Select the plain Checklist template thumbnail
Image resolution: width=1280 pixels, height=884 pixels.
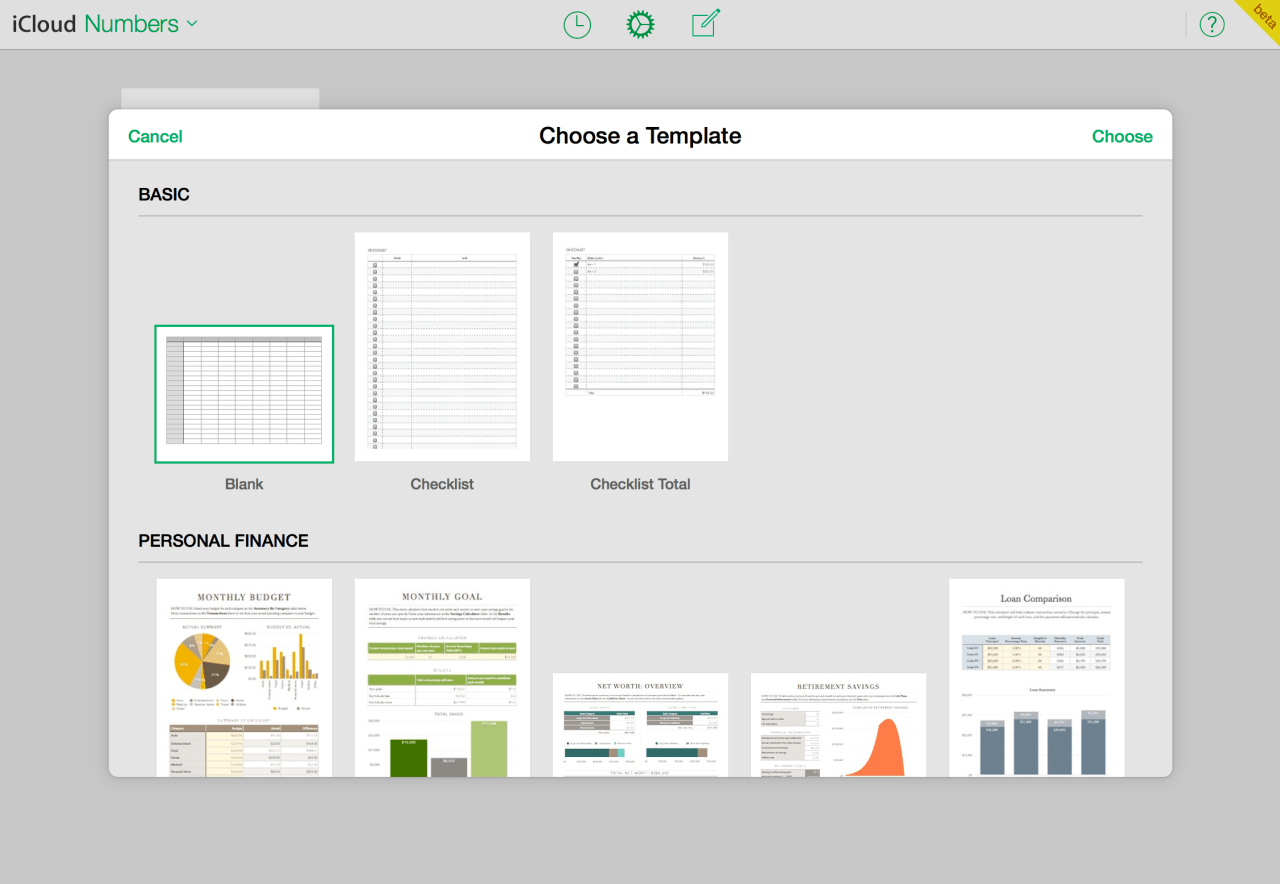tap(442, 347)
